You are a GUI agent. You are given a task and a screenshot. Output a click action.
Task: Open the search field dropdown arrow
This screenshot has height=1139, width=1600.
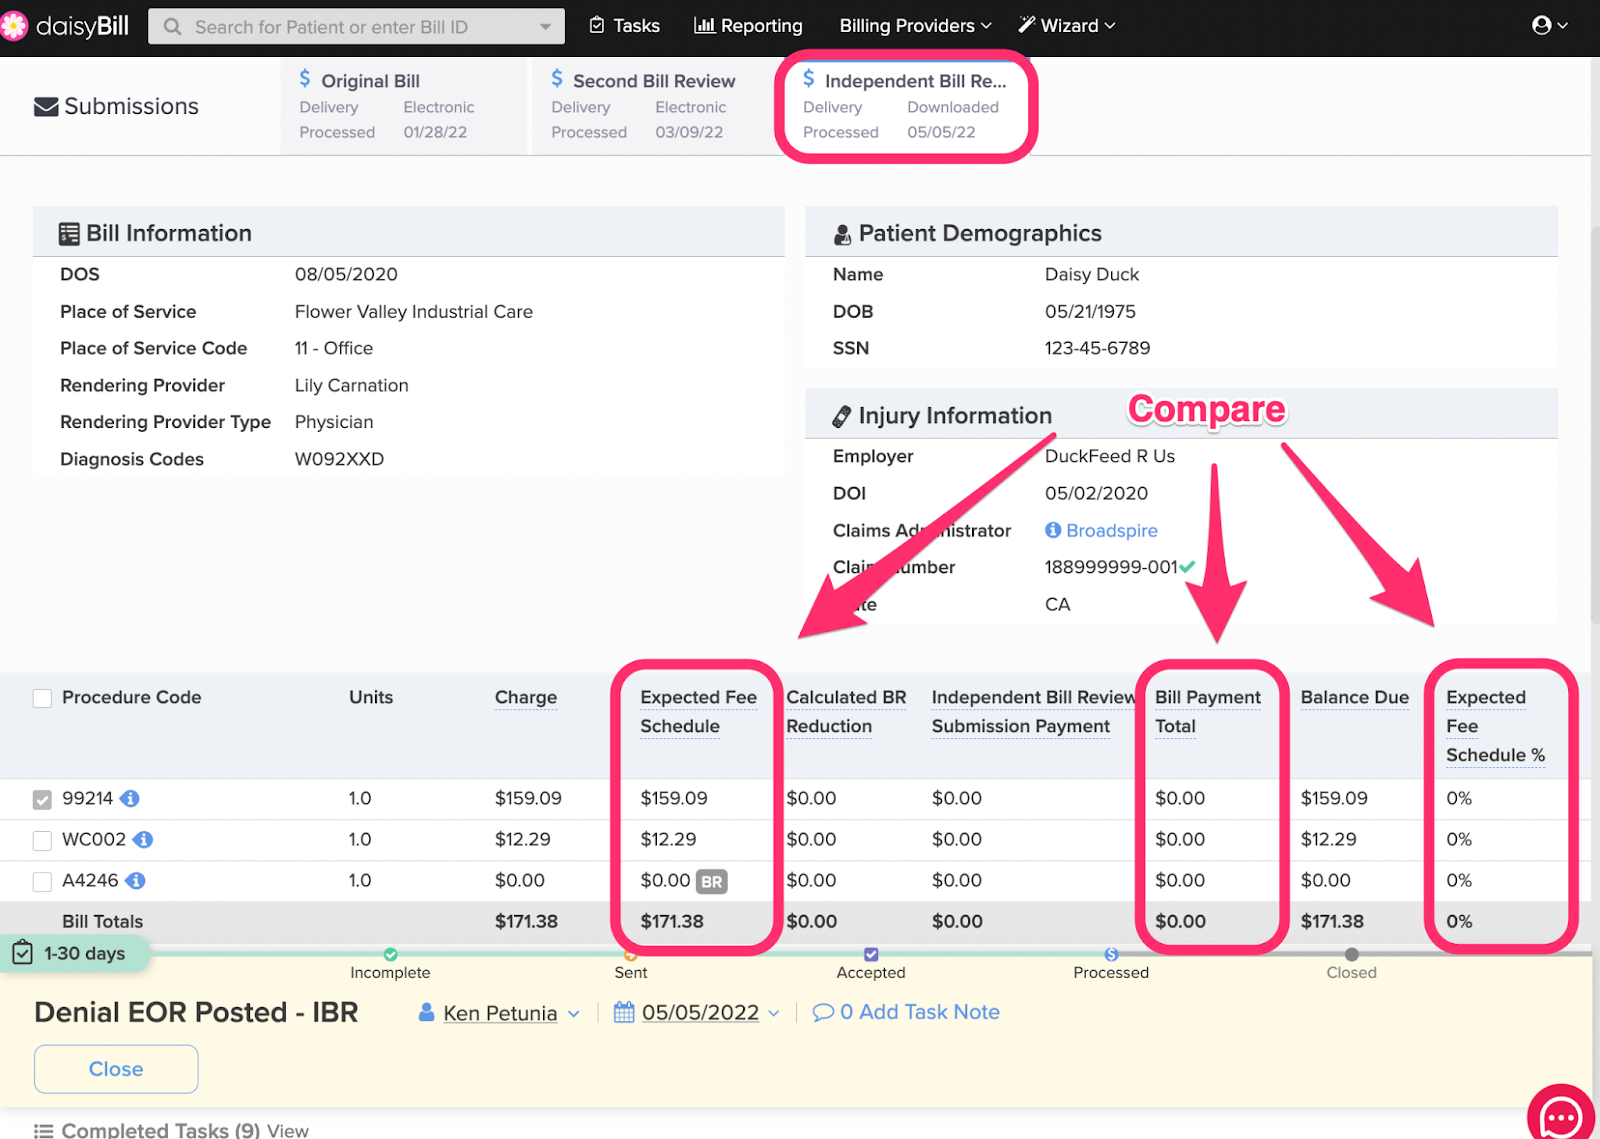[545, 27]
